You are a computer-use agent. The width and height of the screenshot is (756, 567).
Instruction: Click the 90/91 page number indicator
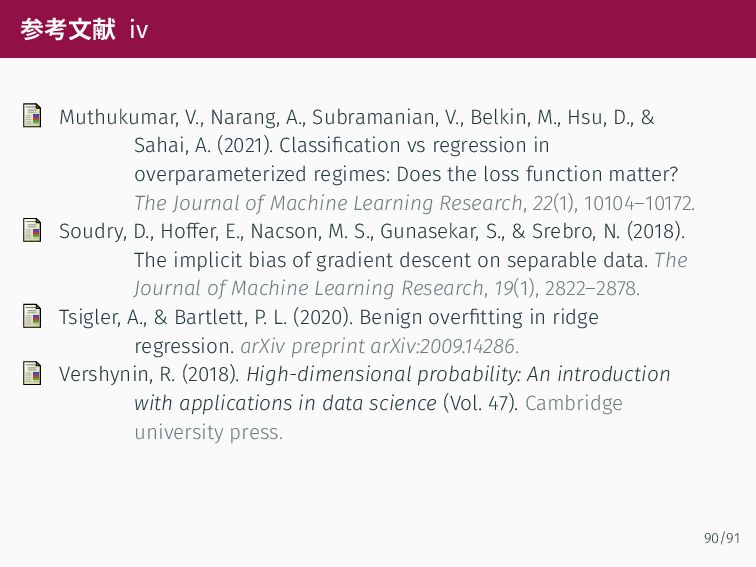point(722,538)
